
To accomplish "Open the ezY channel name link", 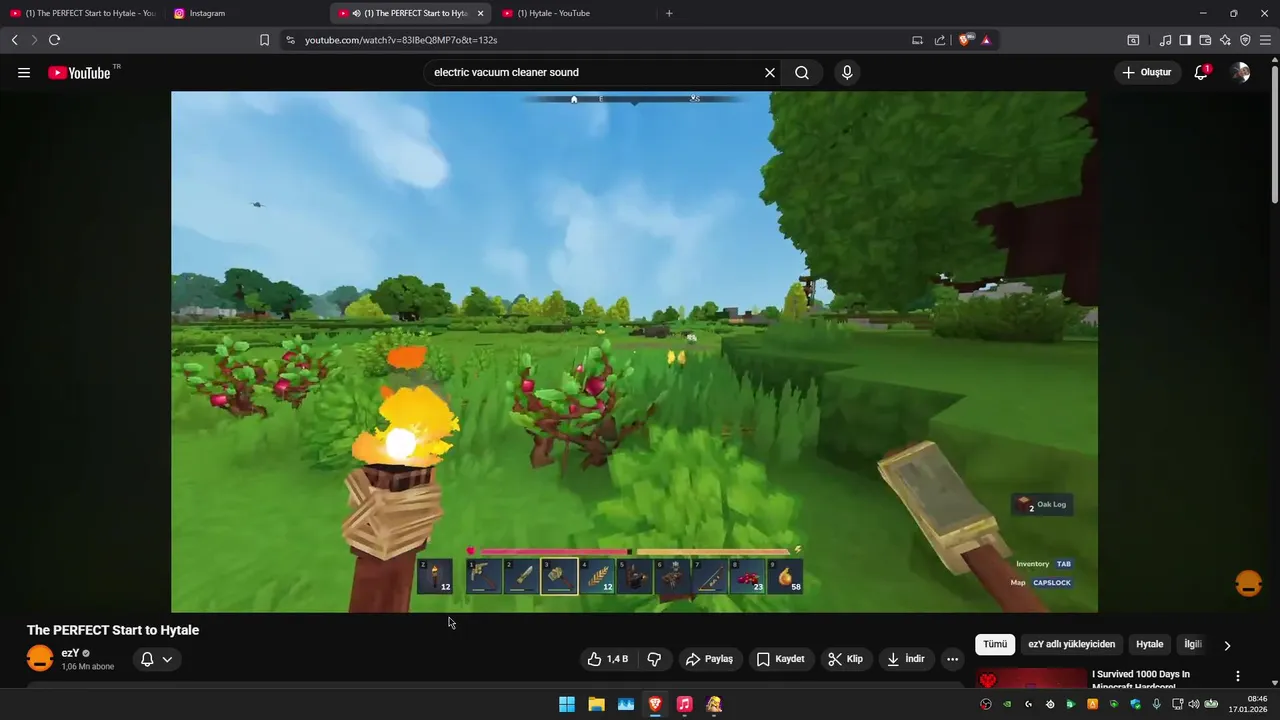I will pos(70,653).
